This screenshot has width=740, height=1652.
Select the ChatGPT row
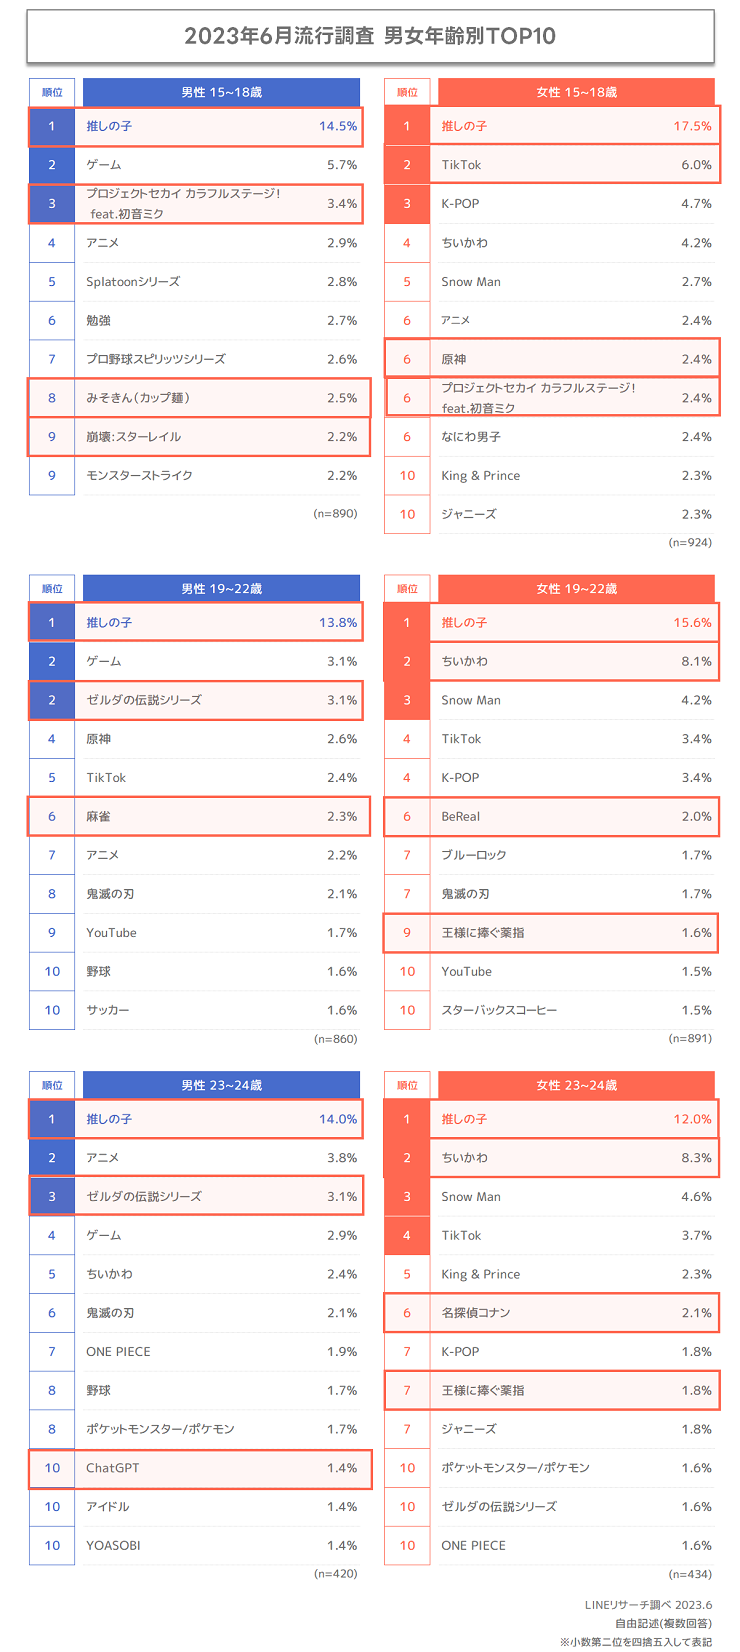200,1468
